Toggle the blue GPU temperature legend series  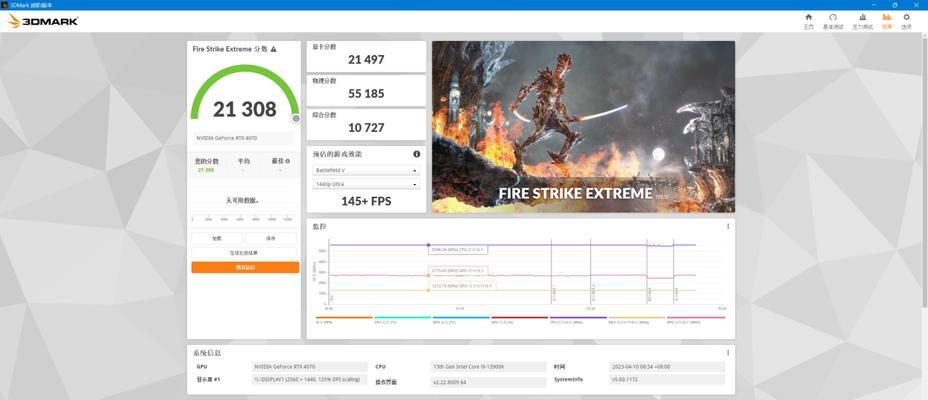(461, 320)
